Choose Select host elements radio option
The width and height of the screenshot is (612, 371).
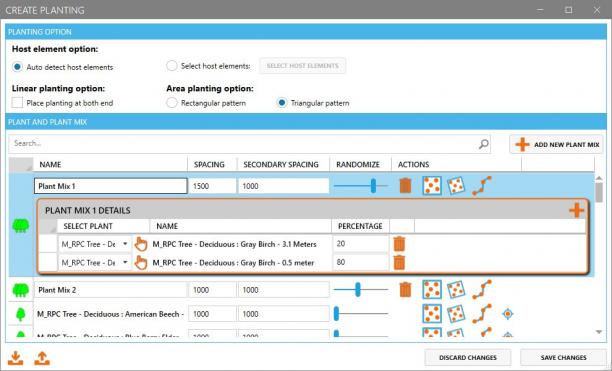pos(172,66)
